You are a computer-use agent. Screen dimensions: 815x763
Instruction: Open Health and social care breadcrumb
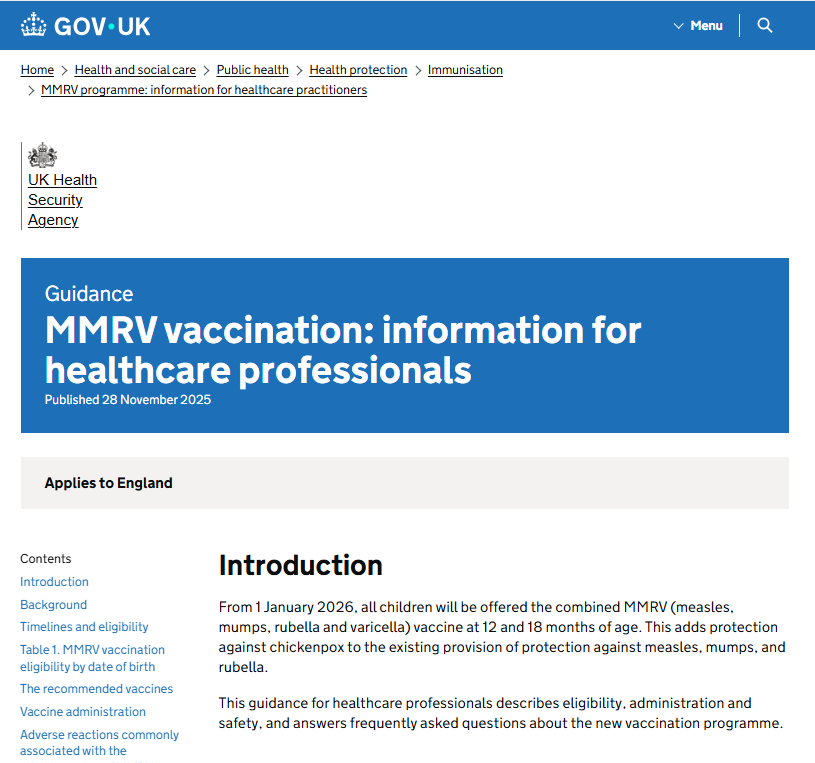135,70
